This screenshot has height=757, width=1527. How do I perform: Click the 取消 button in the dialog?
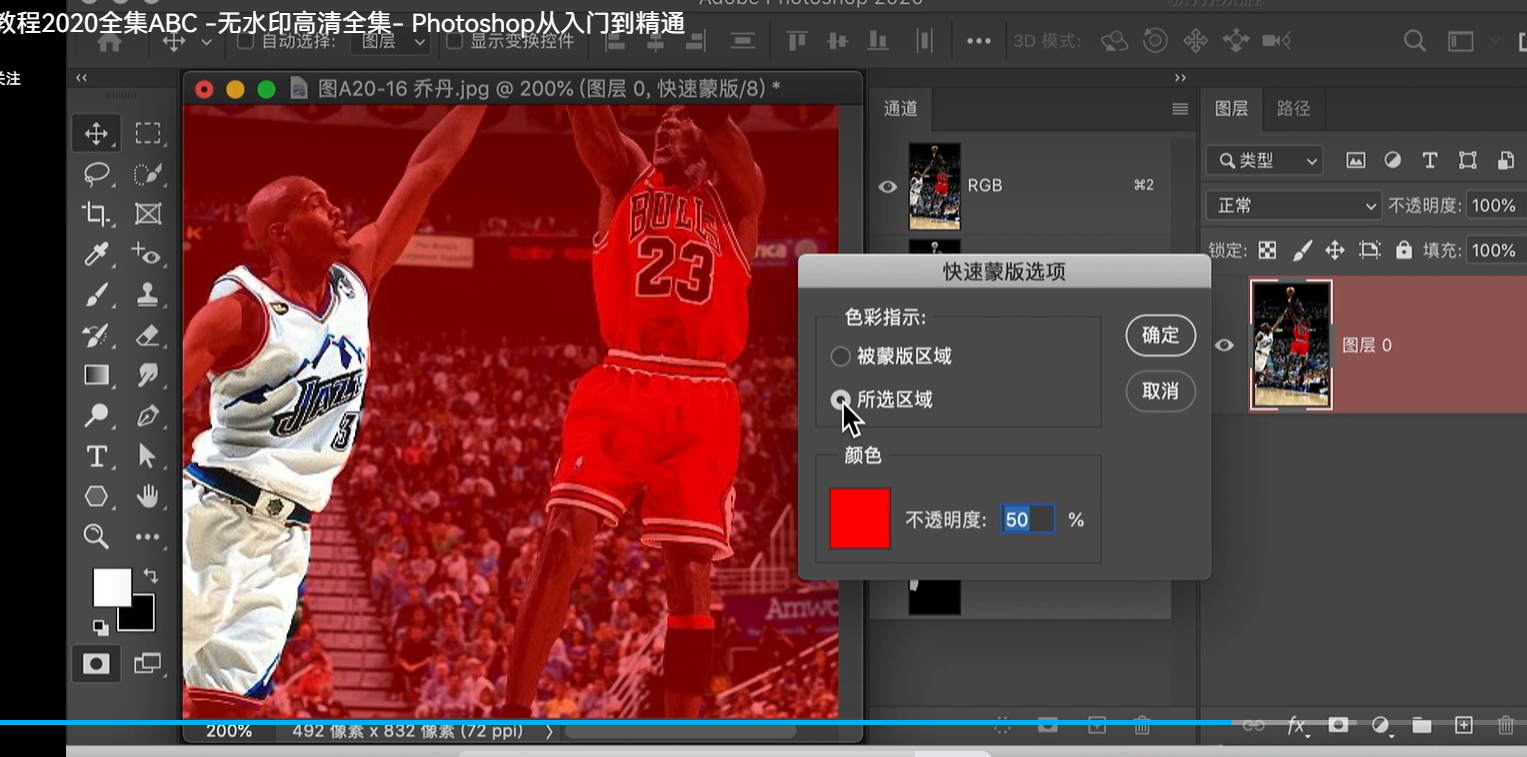click(x=1160, y=391)
